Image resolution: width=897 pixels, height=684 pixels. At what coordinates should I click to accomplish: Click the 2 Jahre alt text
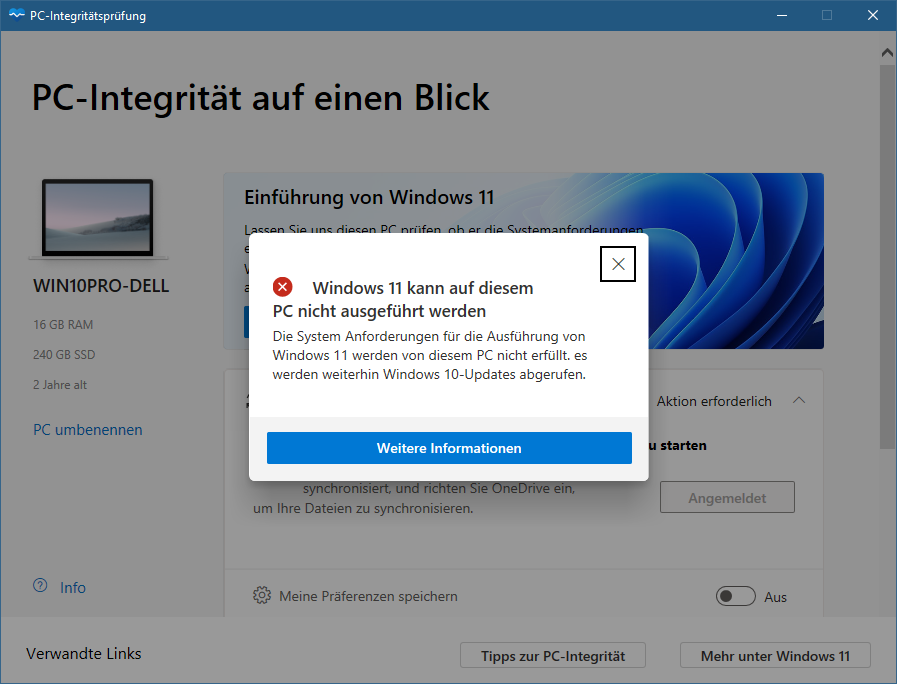[60, 385]
